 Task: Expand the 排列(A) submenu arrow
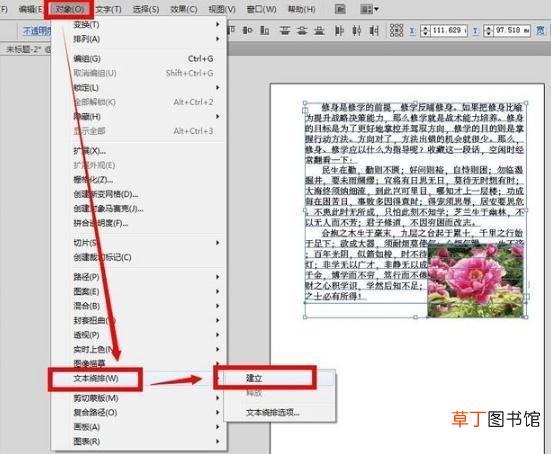[218, 39]
